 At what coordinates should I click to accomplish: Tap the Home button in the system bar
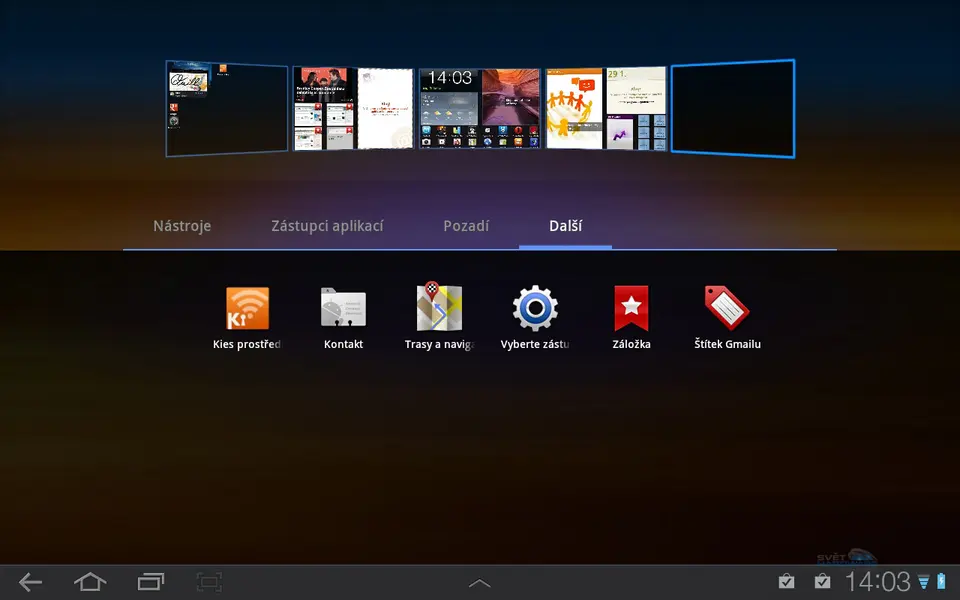pos(90,581)
